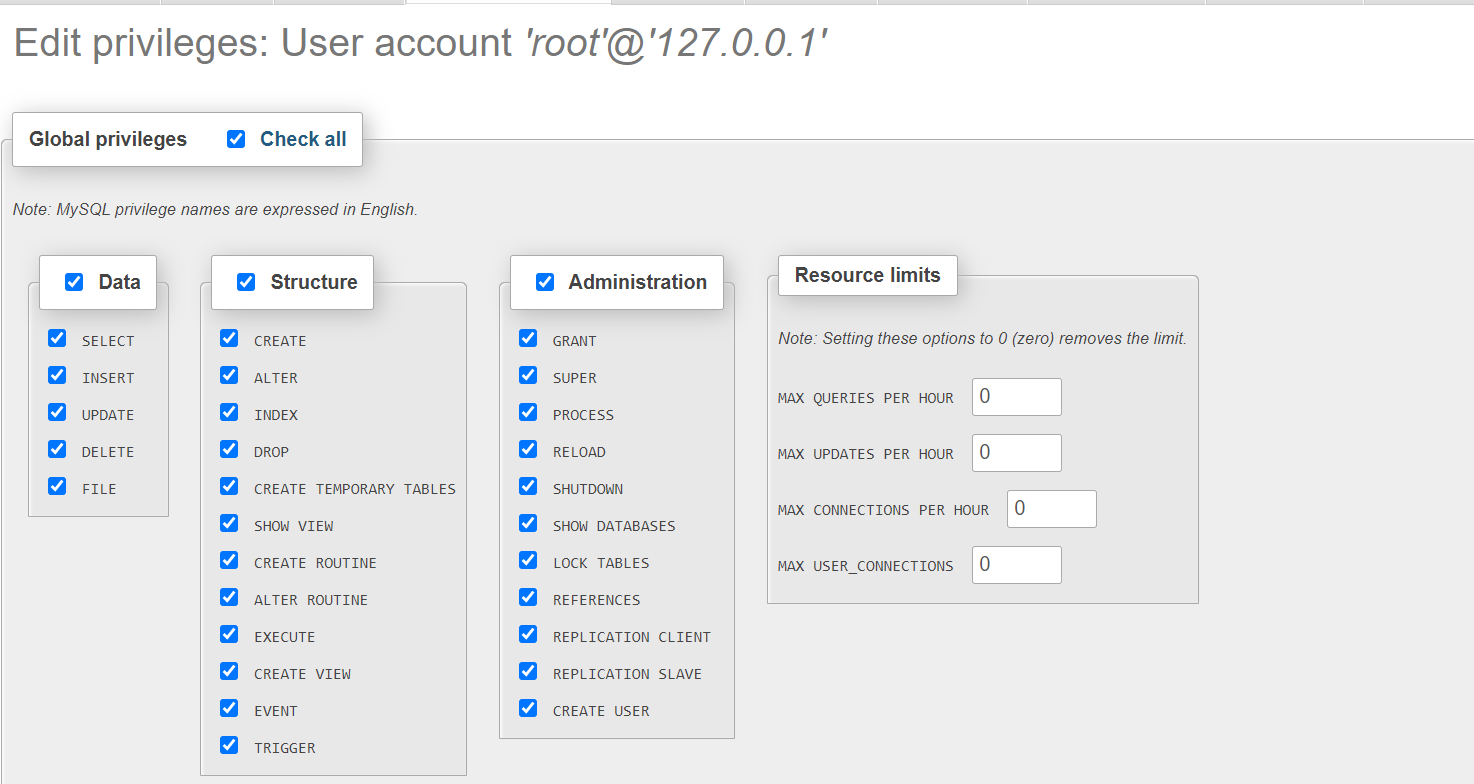Image resolution: width=1474 pixels, height=784 pixels.
Task: Uncheck the TRIGGER privilege checkbox
Action: (229, 745)
